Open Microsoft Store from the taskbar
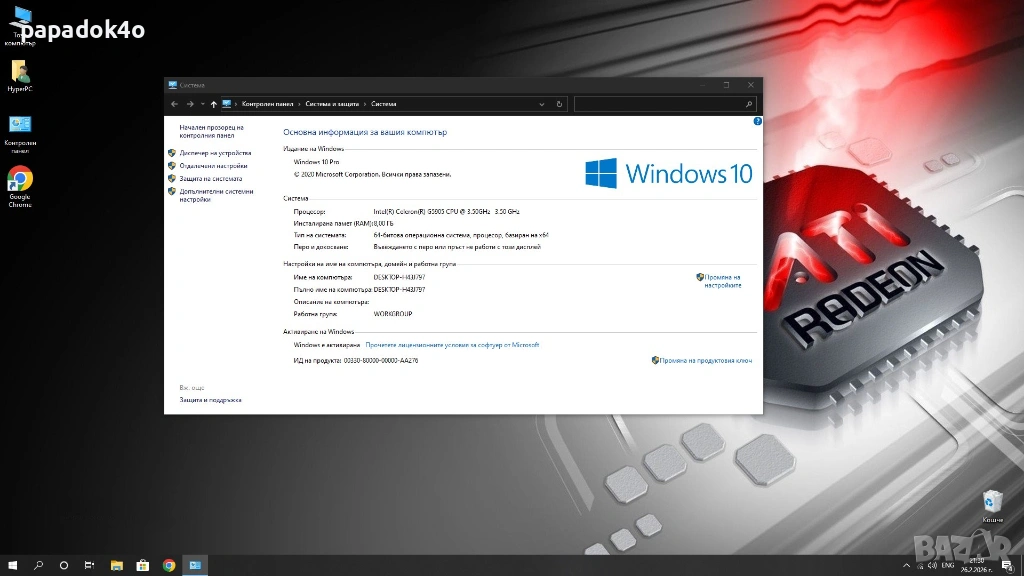 pyautogui.click(x=142, y=565)
